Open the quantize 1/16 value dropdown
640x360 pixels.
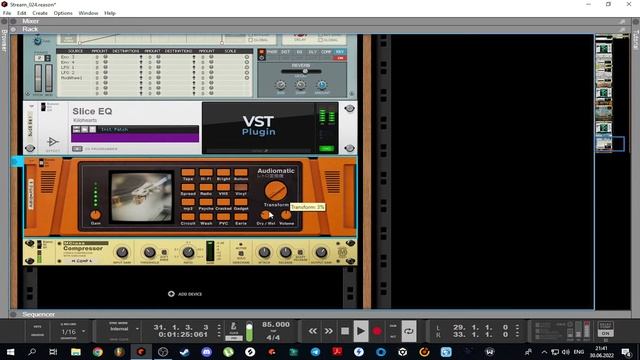[x=83, y=331]
